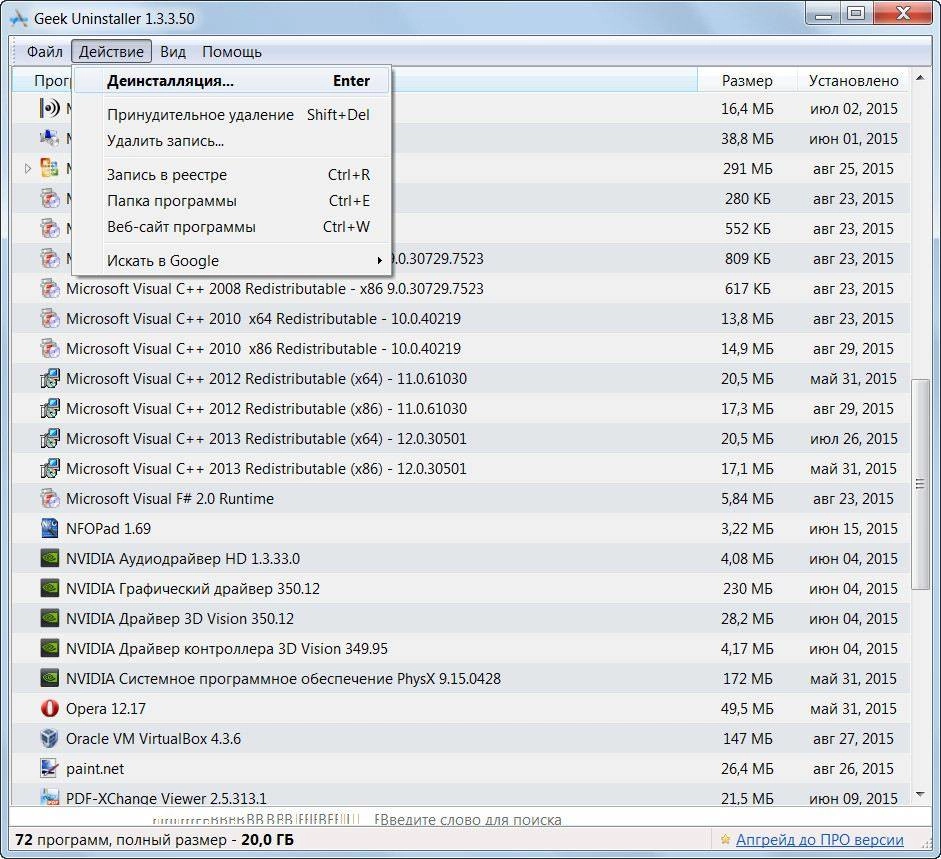This screenshot has height=859, width=941.
Task: Sort by the Размер column header
Action: pyautogui.click(x=747, y=80)
